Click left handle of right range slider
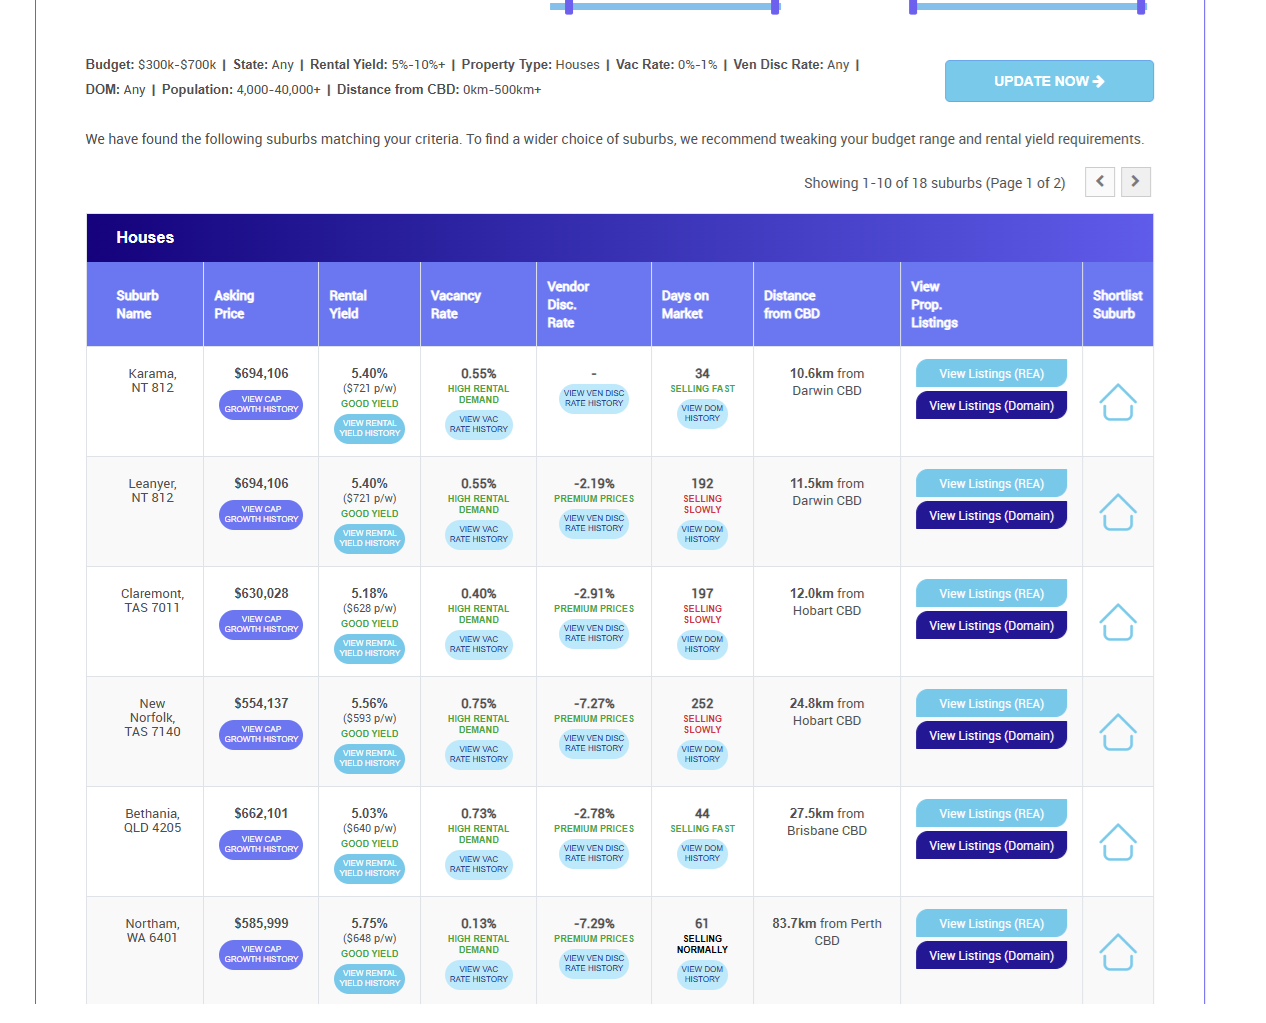This screenshot has width=1266, height=1023. pos(913,7)
